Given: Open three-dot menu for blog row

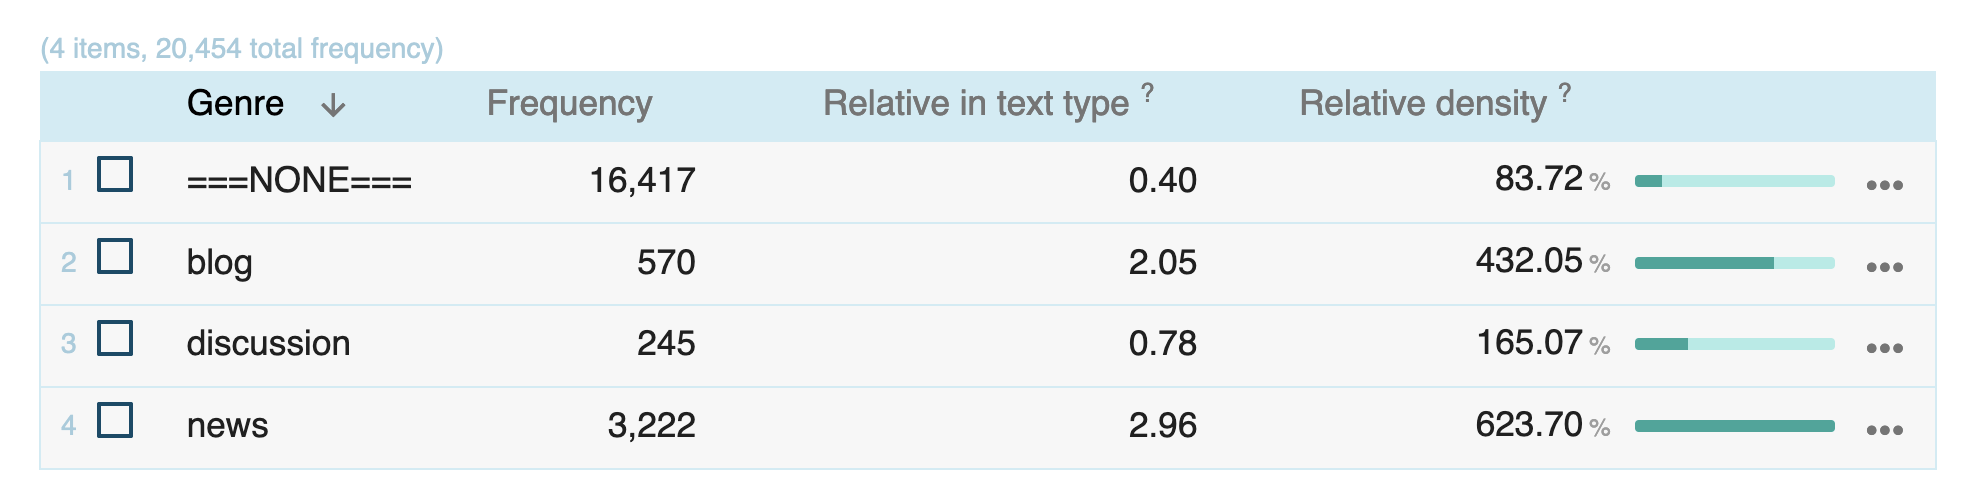Looking at the screenshot, I should point(1884,267).
